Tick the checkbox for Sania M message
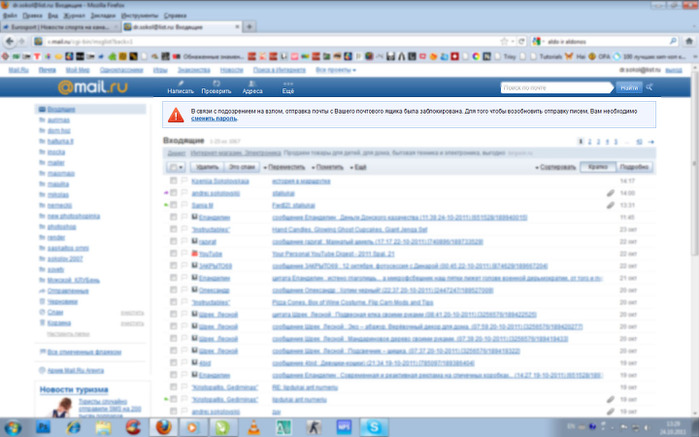Screen dimensions: 699x437 [x=173, y=205]
